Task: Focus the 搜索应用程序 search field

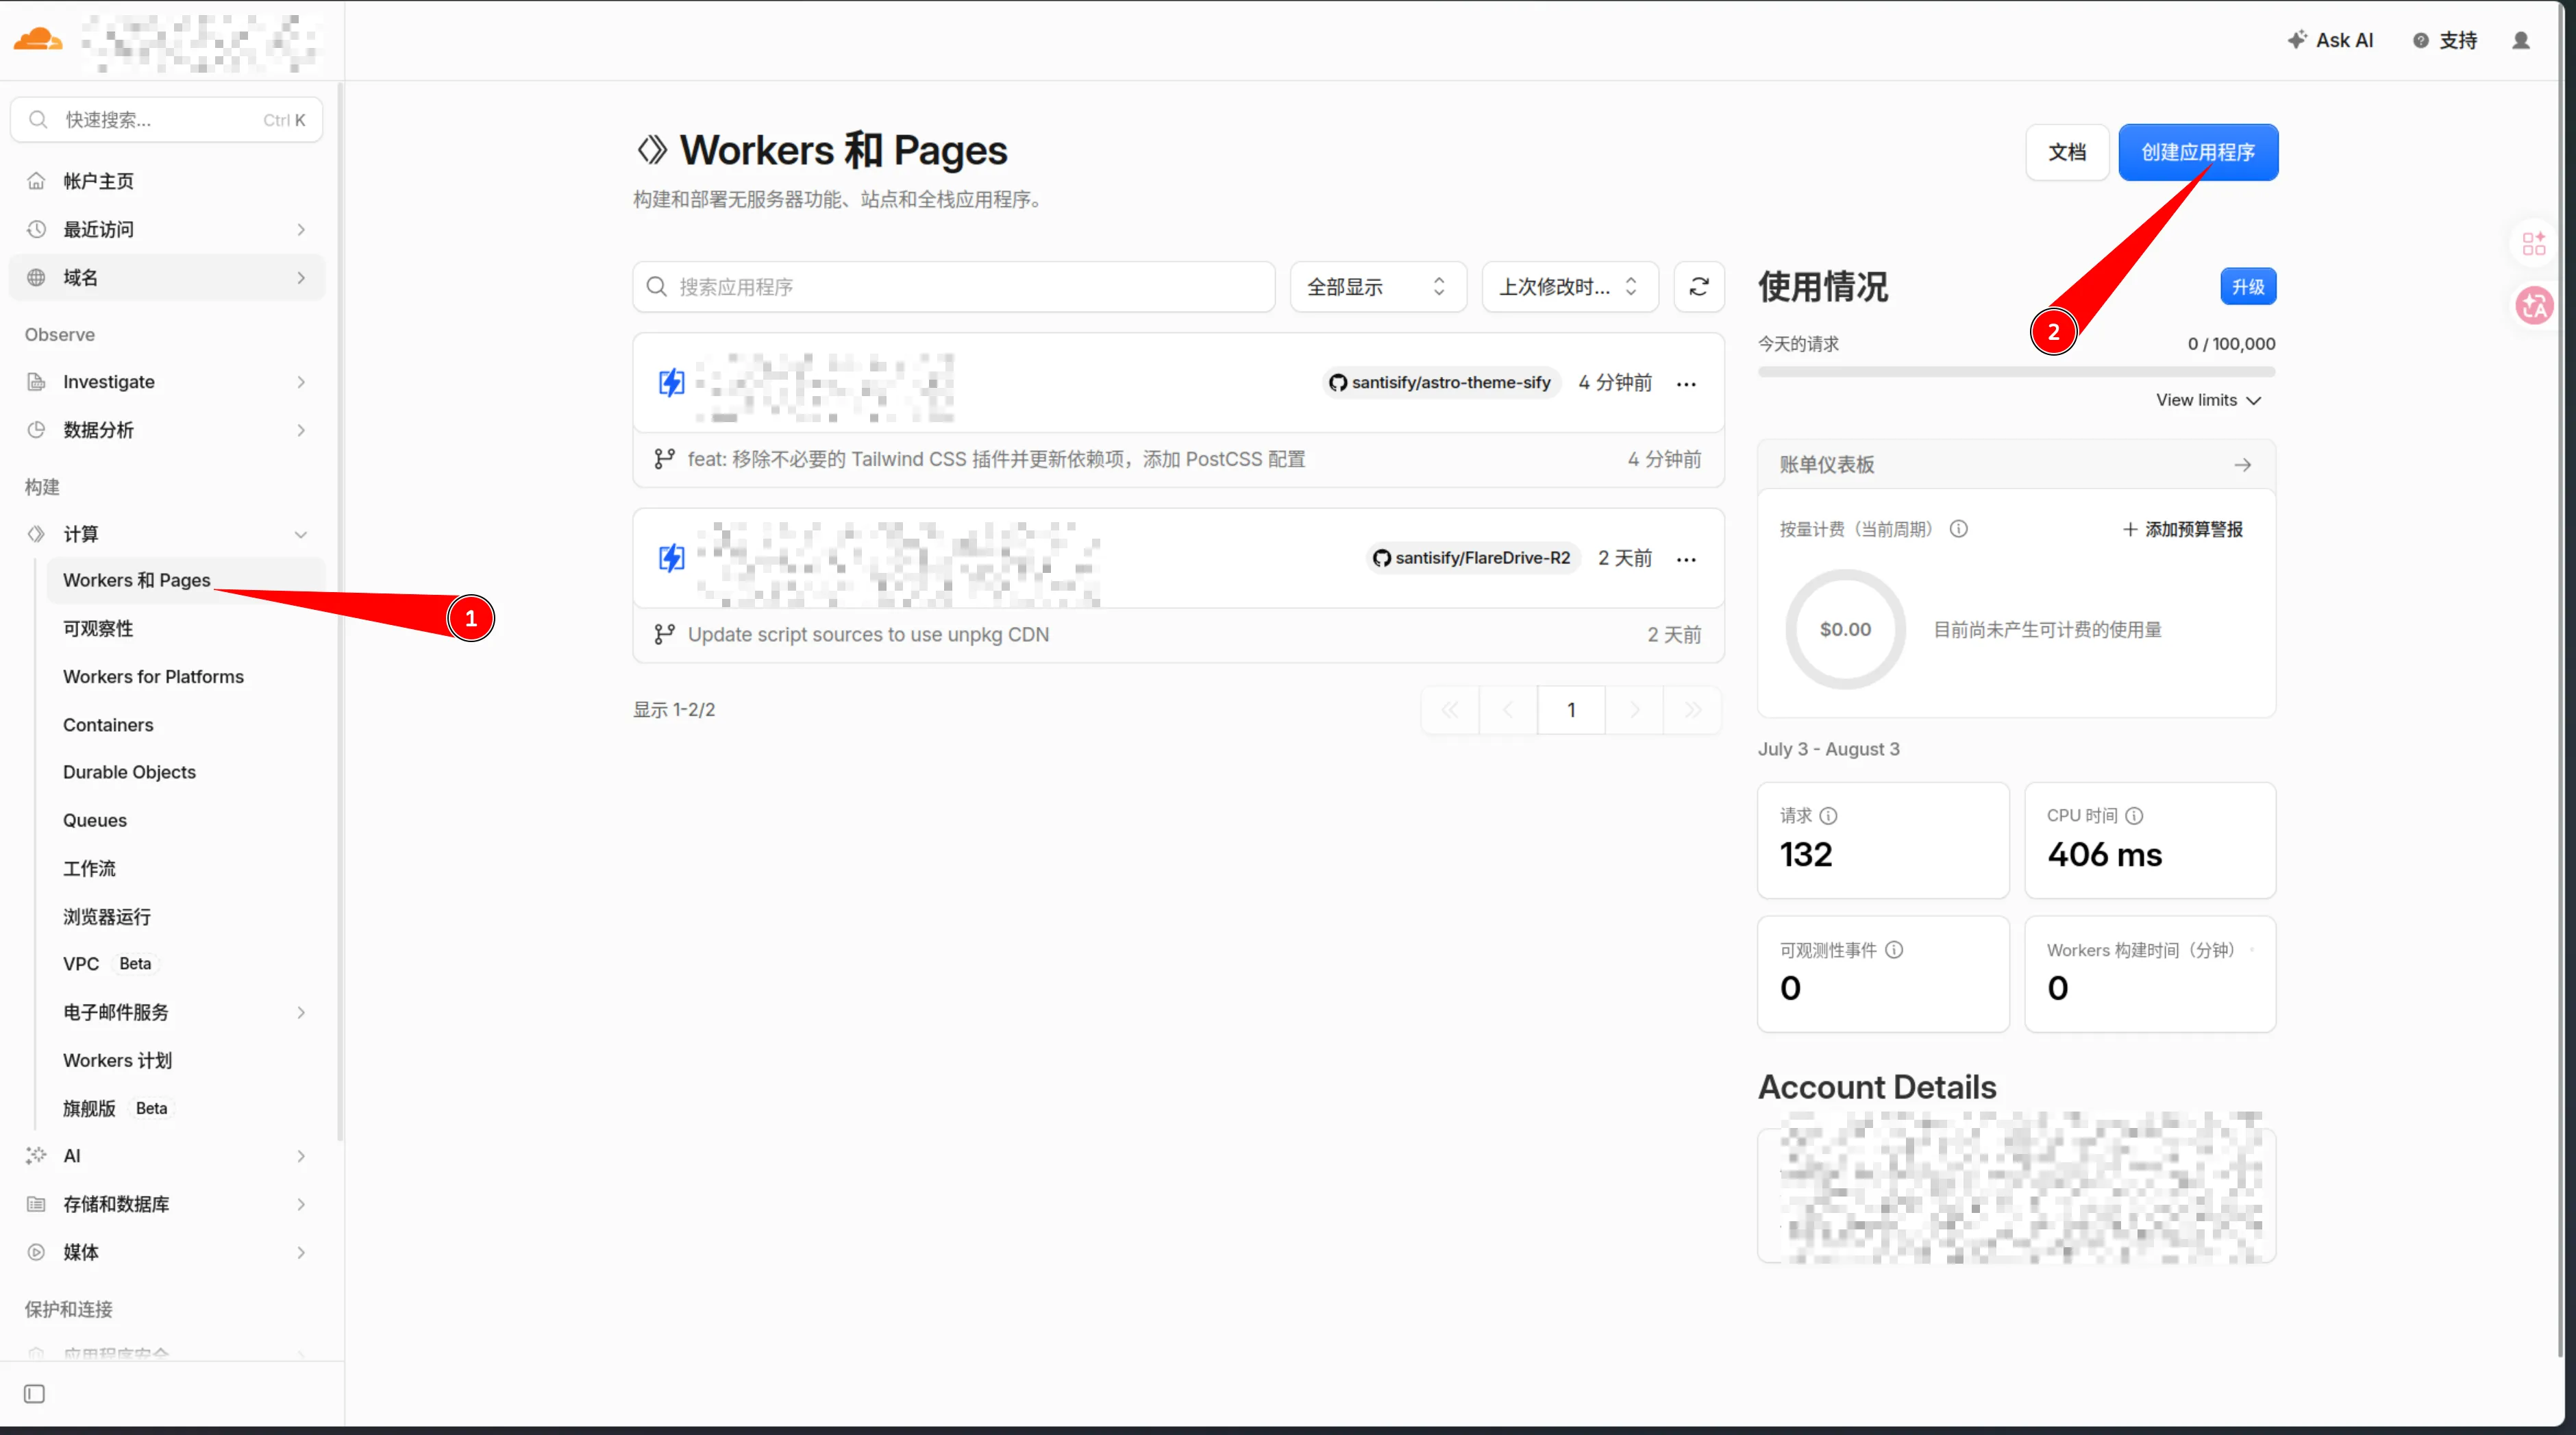Action: click(953, 287)
